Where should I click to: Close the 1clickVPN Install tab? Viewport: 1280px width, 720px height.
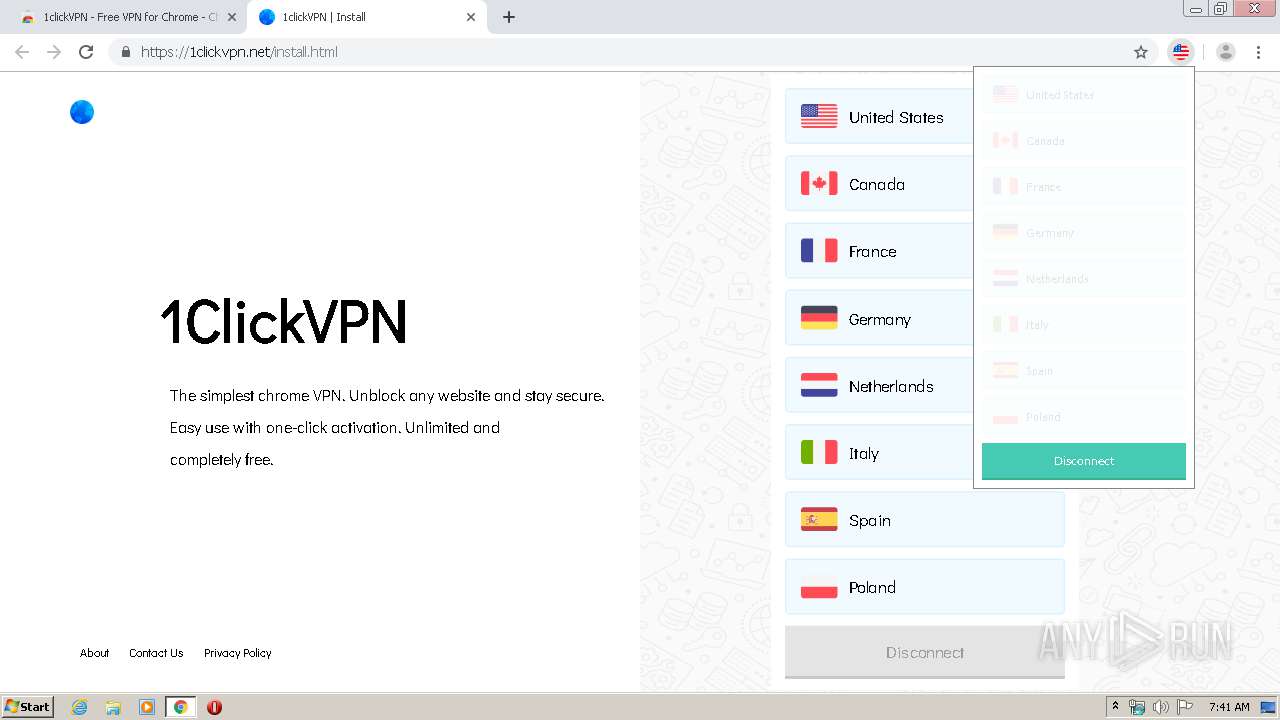tap(471, 17)
